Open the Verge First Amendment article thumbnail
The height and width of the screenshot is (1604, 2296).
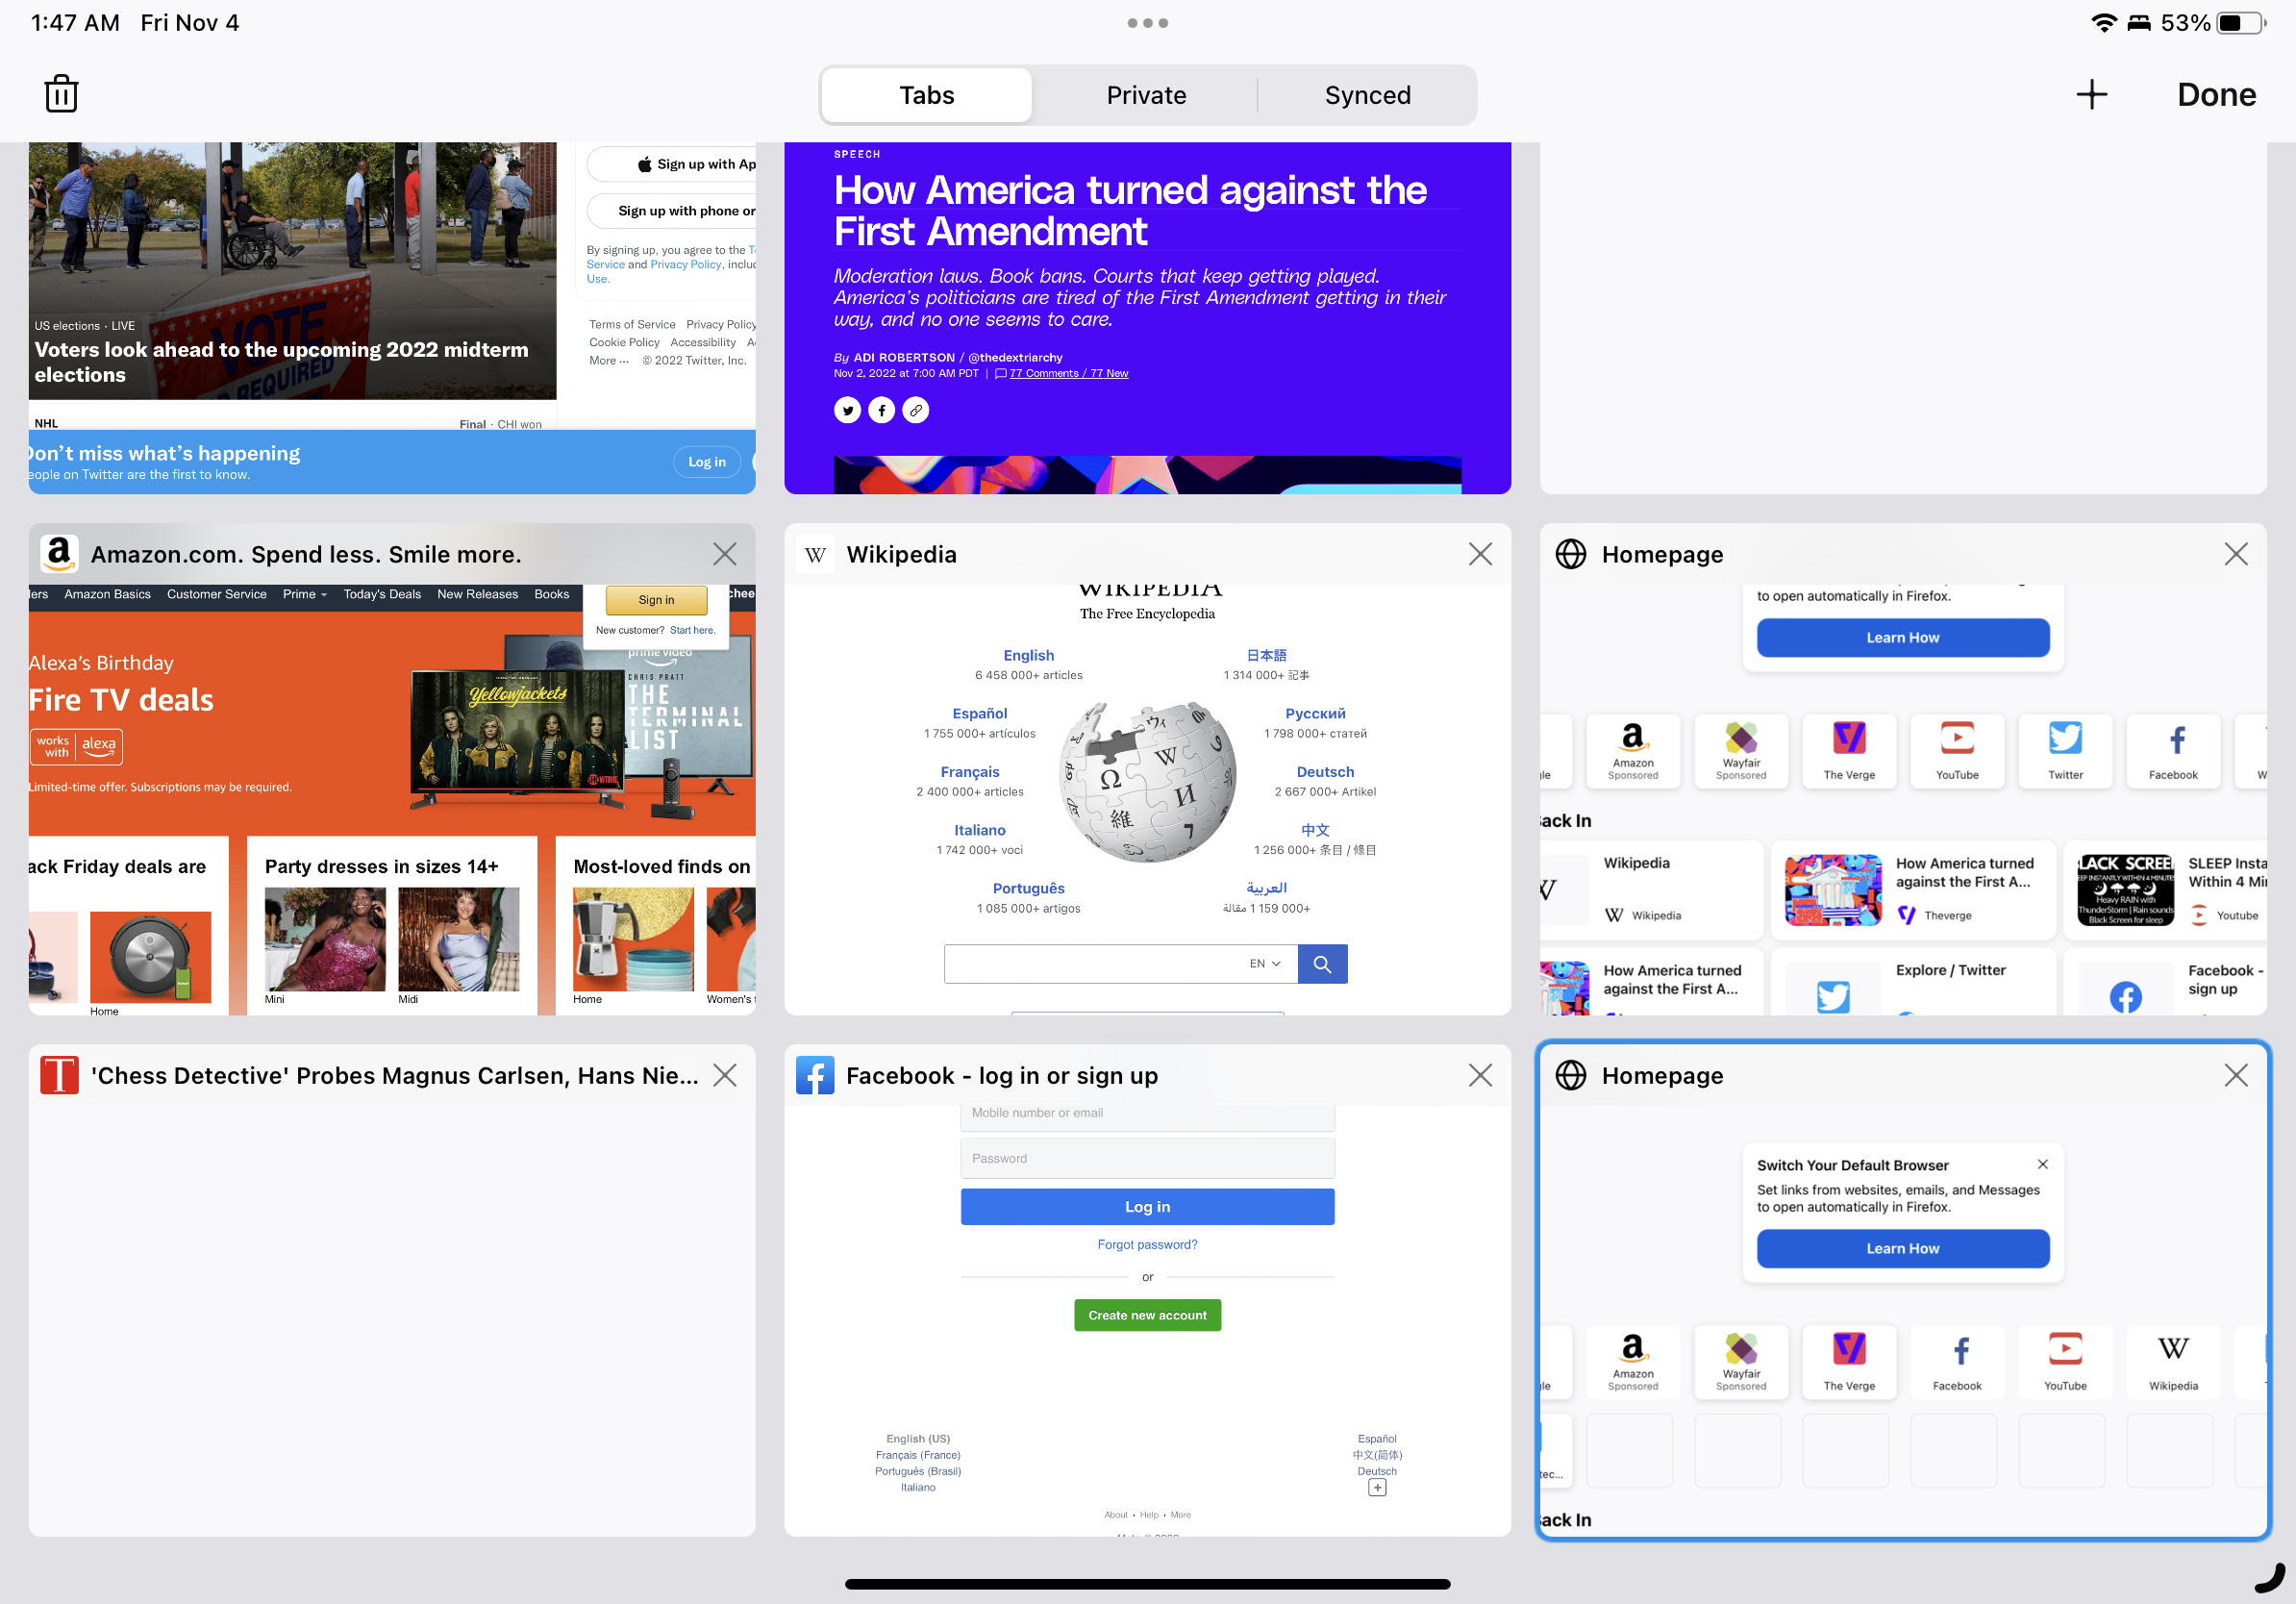tap(1147, 318)
